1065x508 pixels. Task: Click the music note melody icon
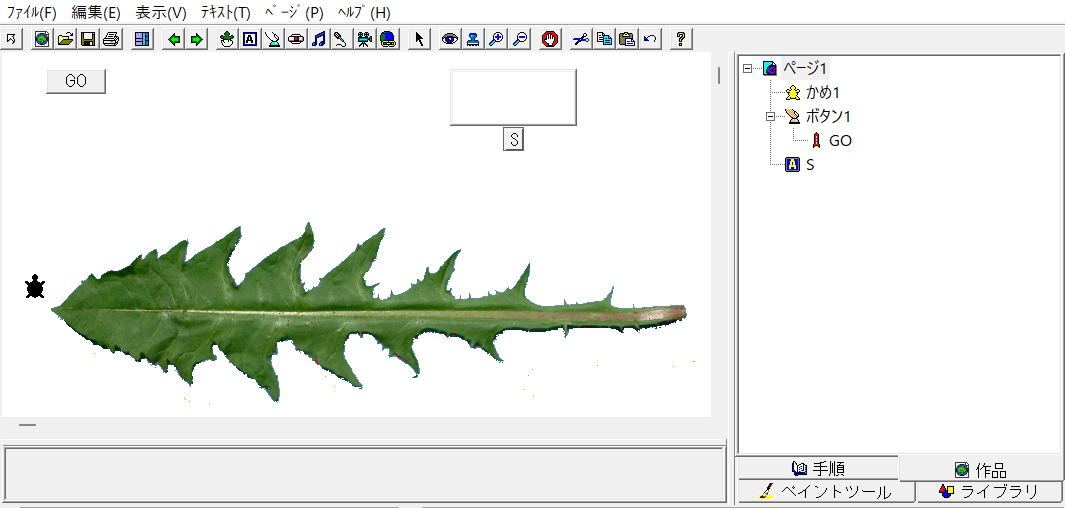pos(319,39)
